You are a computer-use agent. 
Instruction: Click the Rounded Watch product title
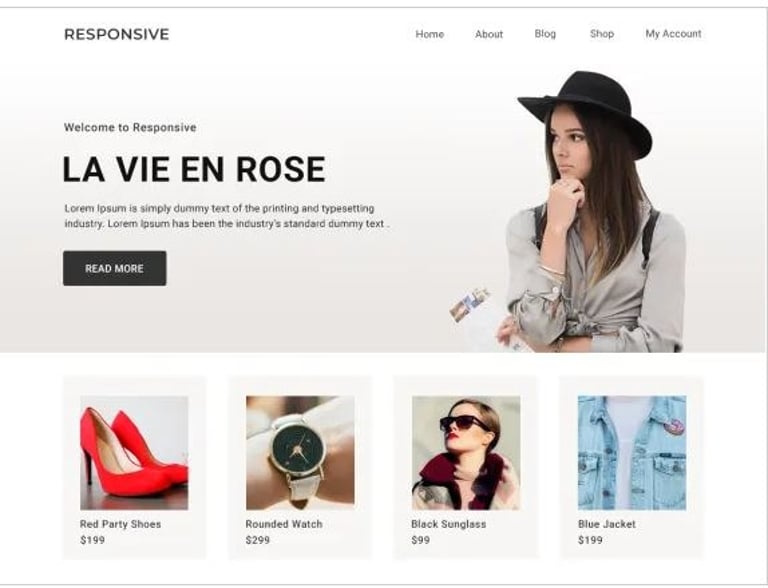click(x=284, y=524)
